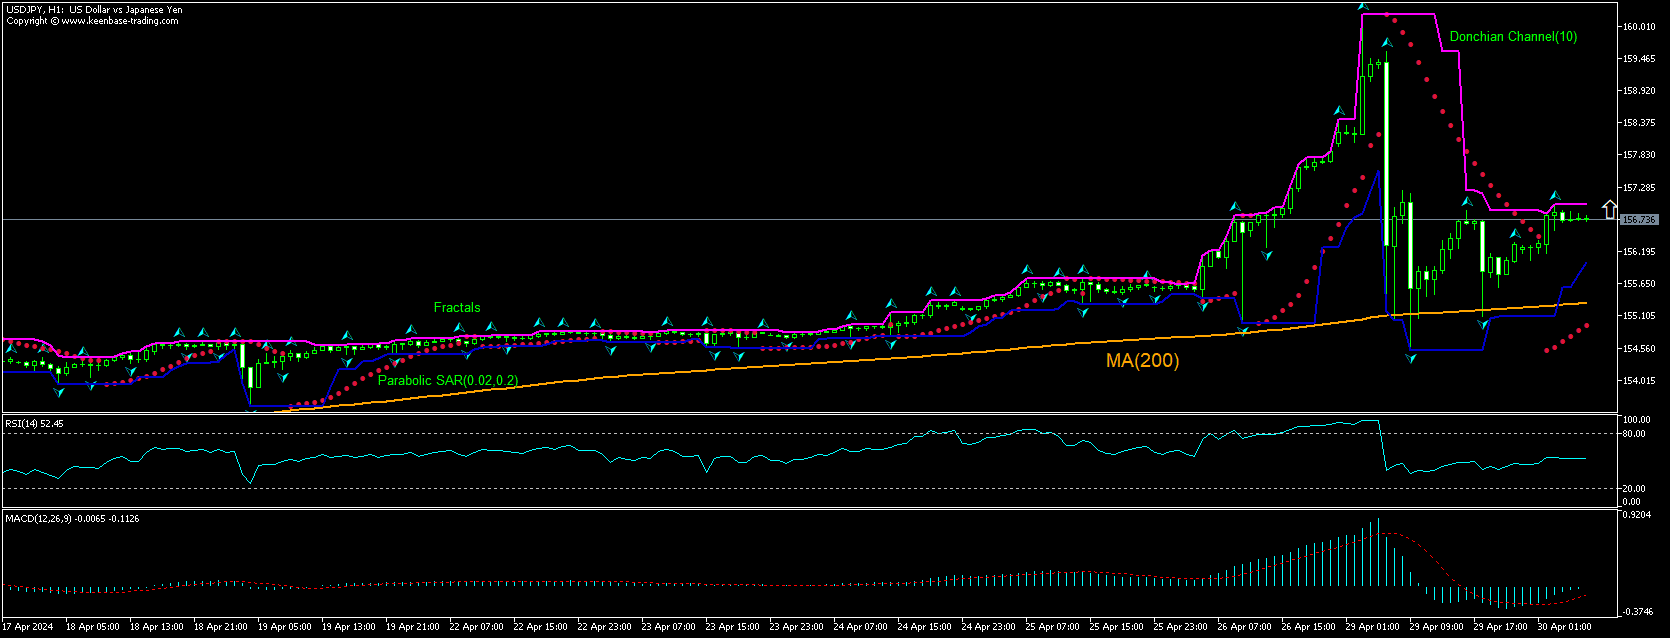Click the 160.010 price axis label
The height and width of the screenshot is (638, 1670).
click(1638, 27)
